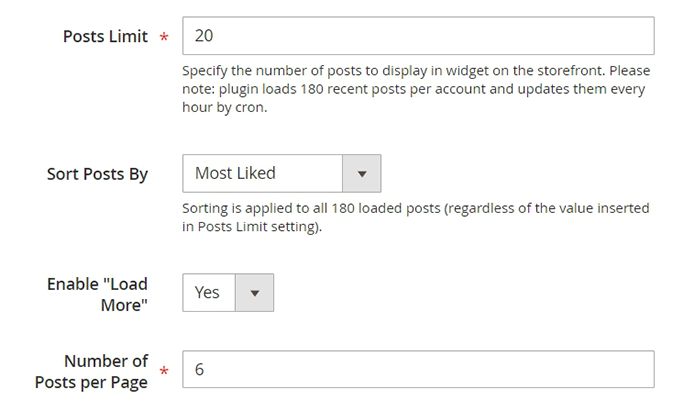Click the value 20 in Posts Limit
Image resolution: width=684 pixels, height=411 pixels.
(x=204, y=36)
